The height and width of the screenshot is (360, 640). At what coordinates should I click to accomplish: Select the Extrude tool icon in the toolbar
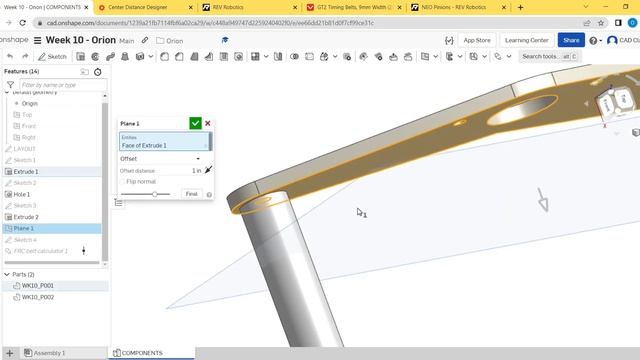[x=81, y=56]
